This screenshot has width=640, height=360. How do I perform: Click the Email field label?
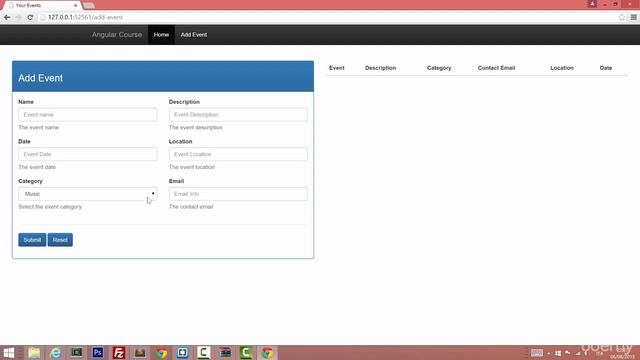click(176, 181)
